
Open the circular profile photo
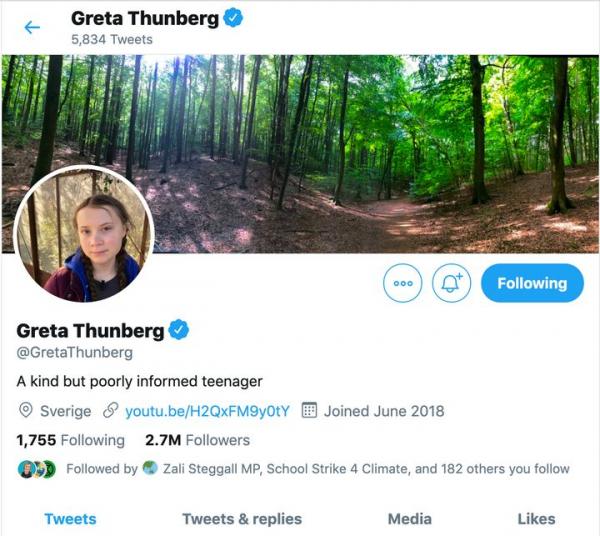pos(84,234)
